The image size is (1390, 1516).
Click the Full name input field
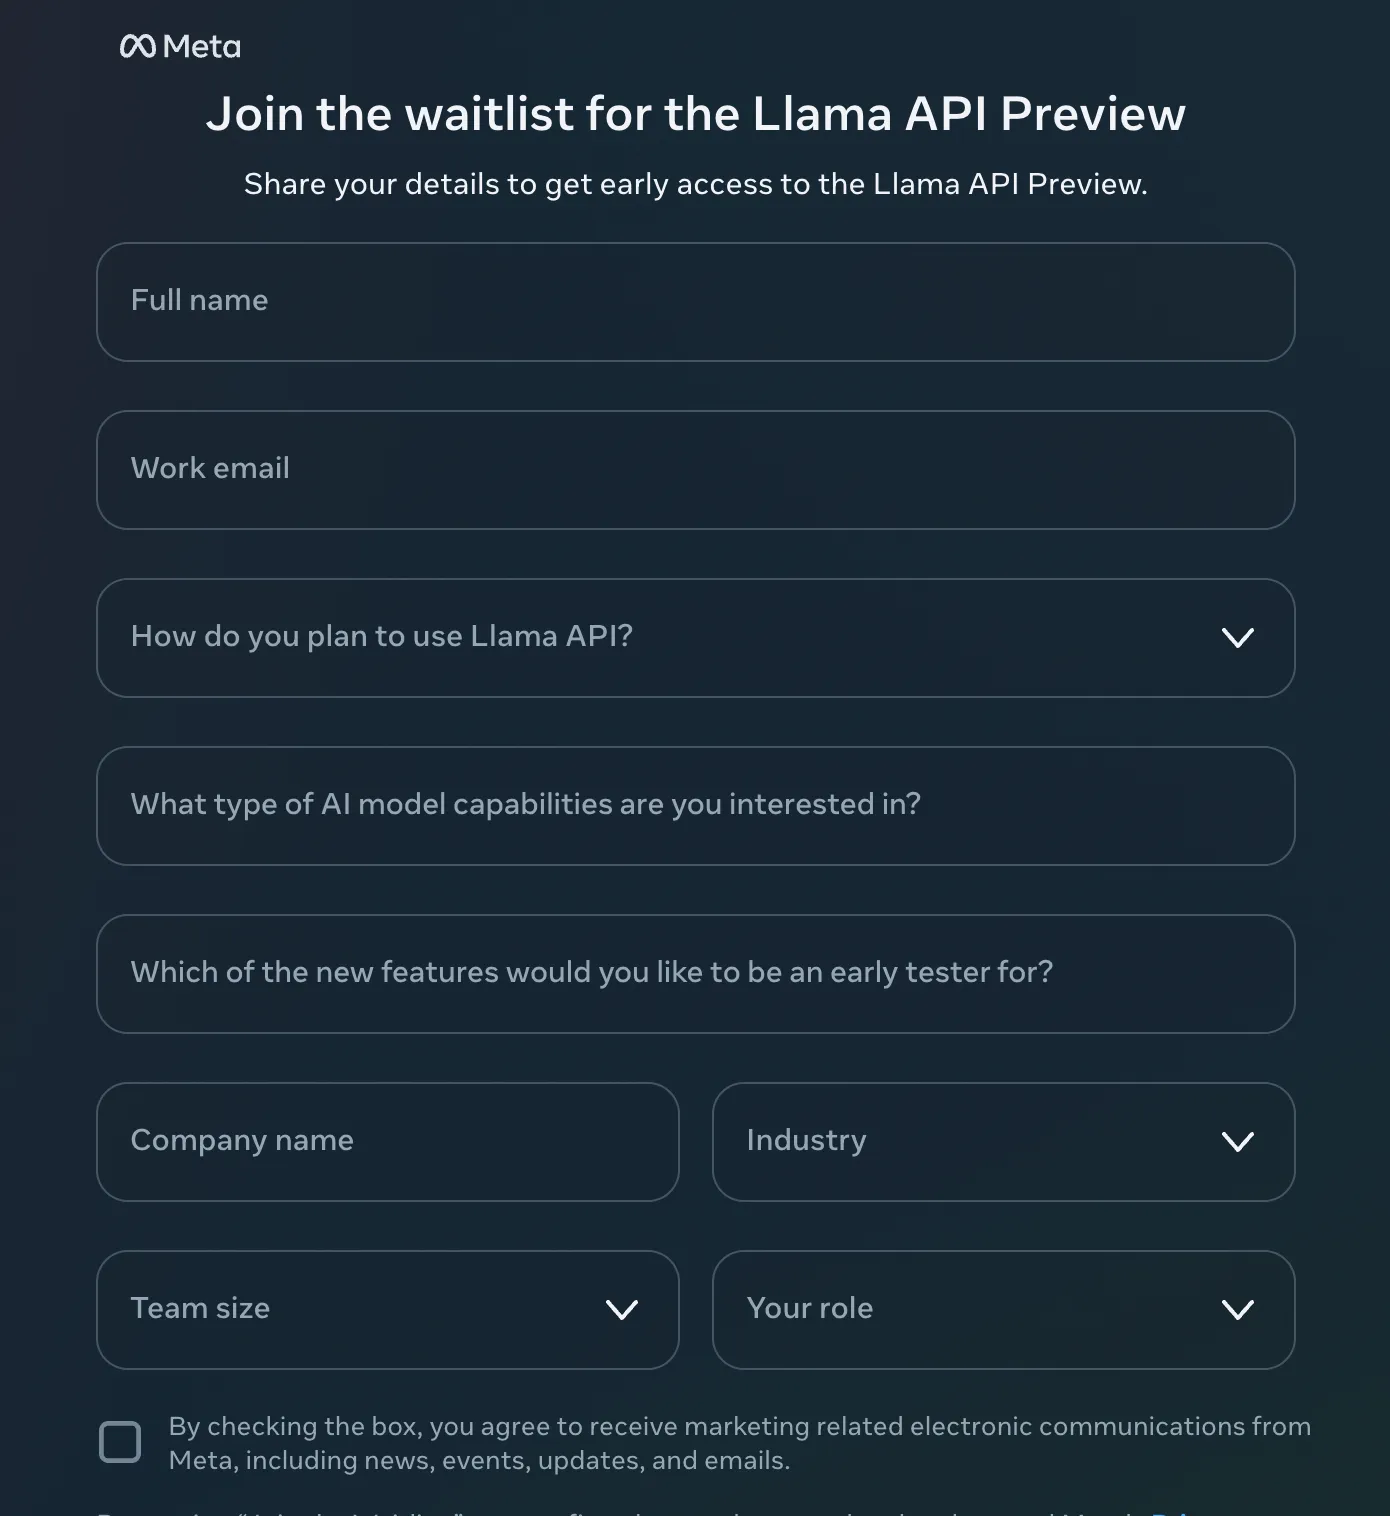click(x=695, y=302)
